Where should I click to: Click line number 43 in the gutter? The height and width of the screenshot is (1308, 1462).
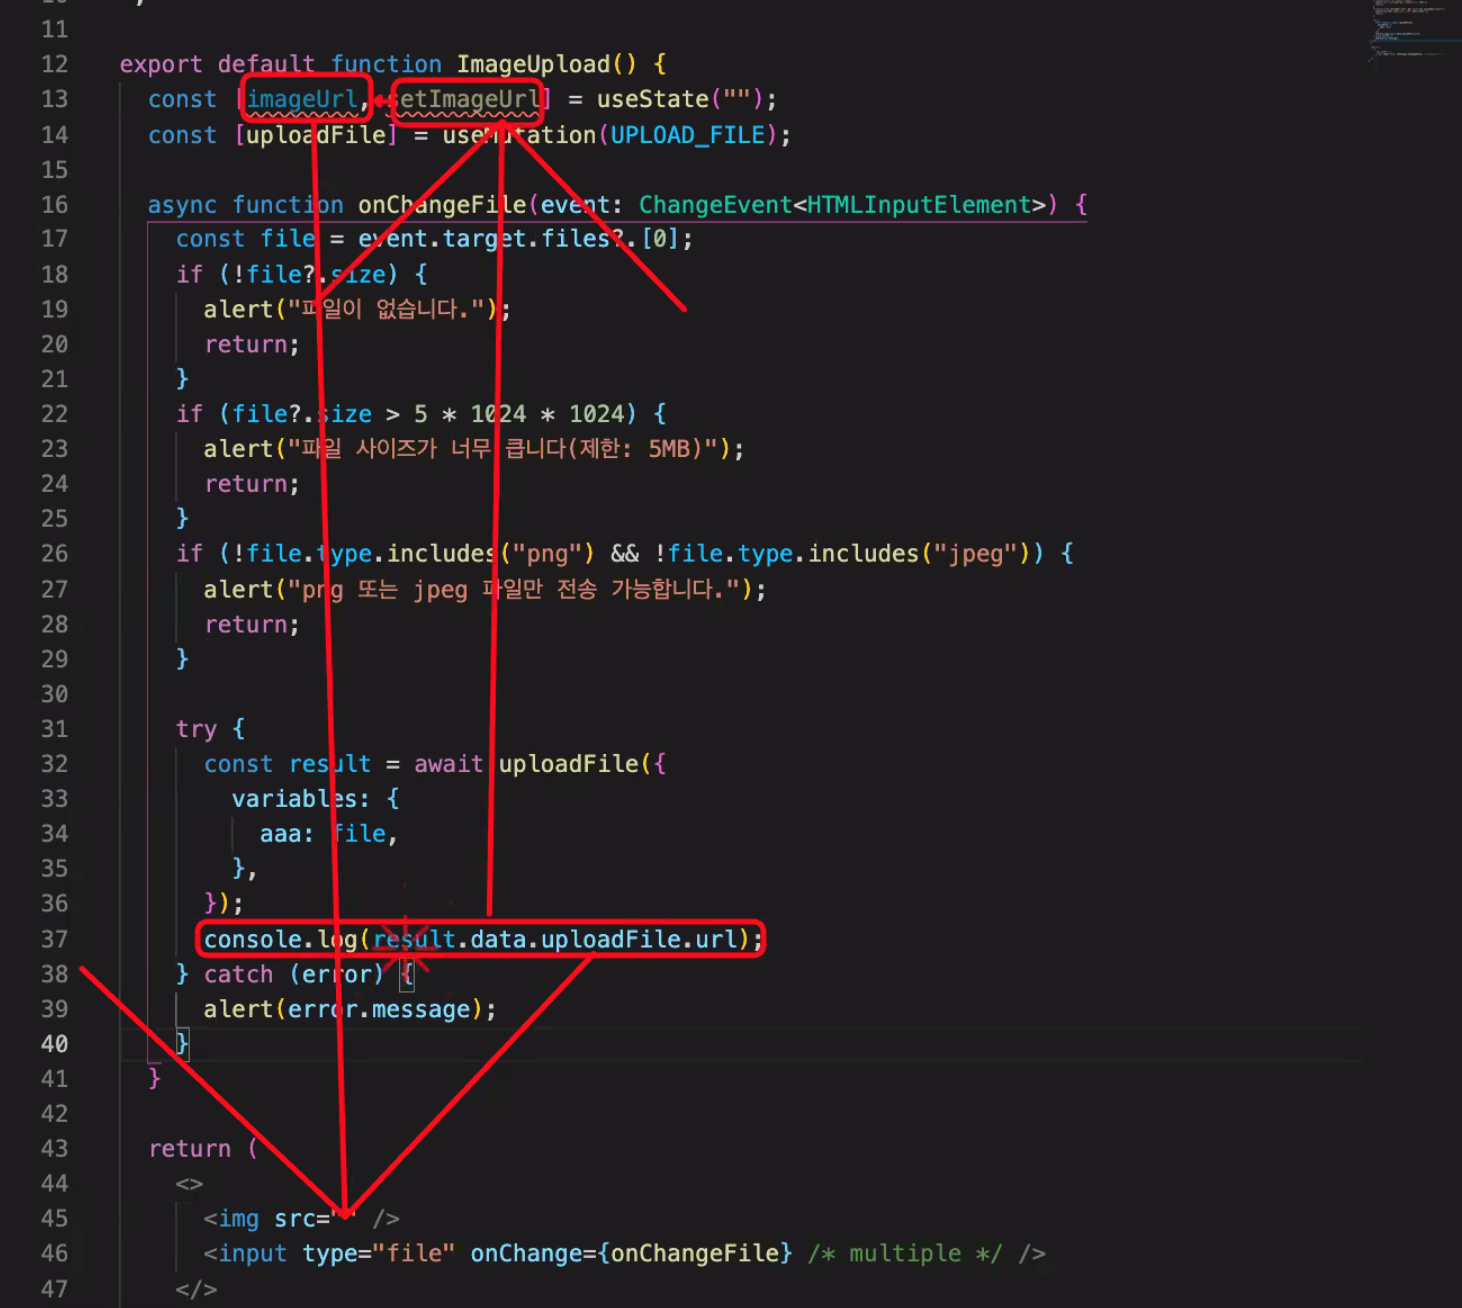pos(54,1148)
